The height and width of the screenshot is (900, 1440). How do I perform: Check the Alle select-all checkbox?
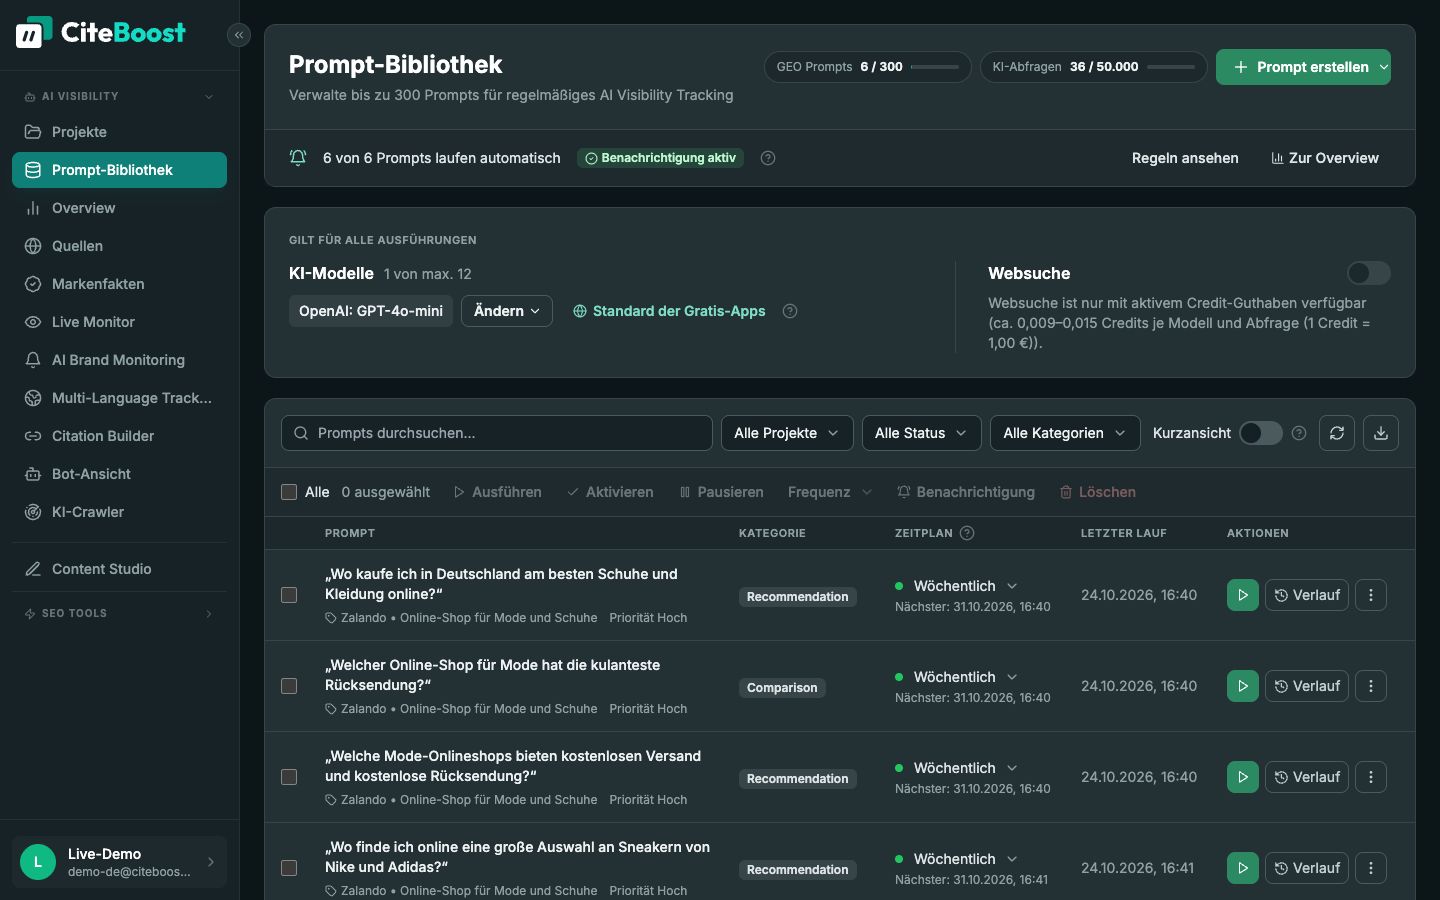(x=289, y=492)
